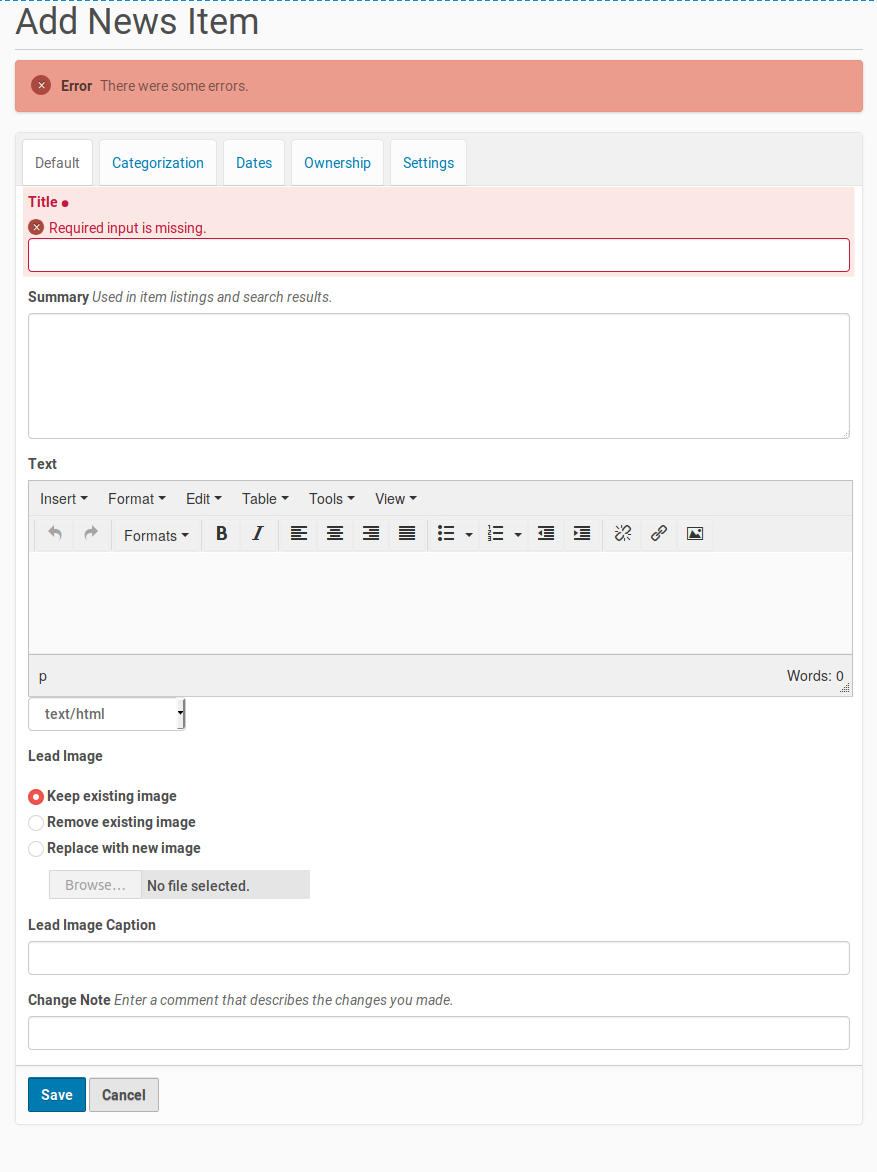Open the Tools menu in the editor
Screen dimensions: 877x1172
point(331,498)
